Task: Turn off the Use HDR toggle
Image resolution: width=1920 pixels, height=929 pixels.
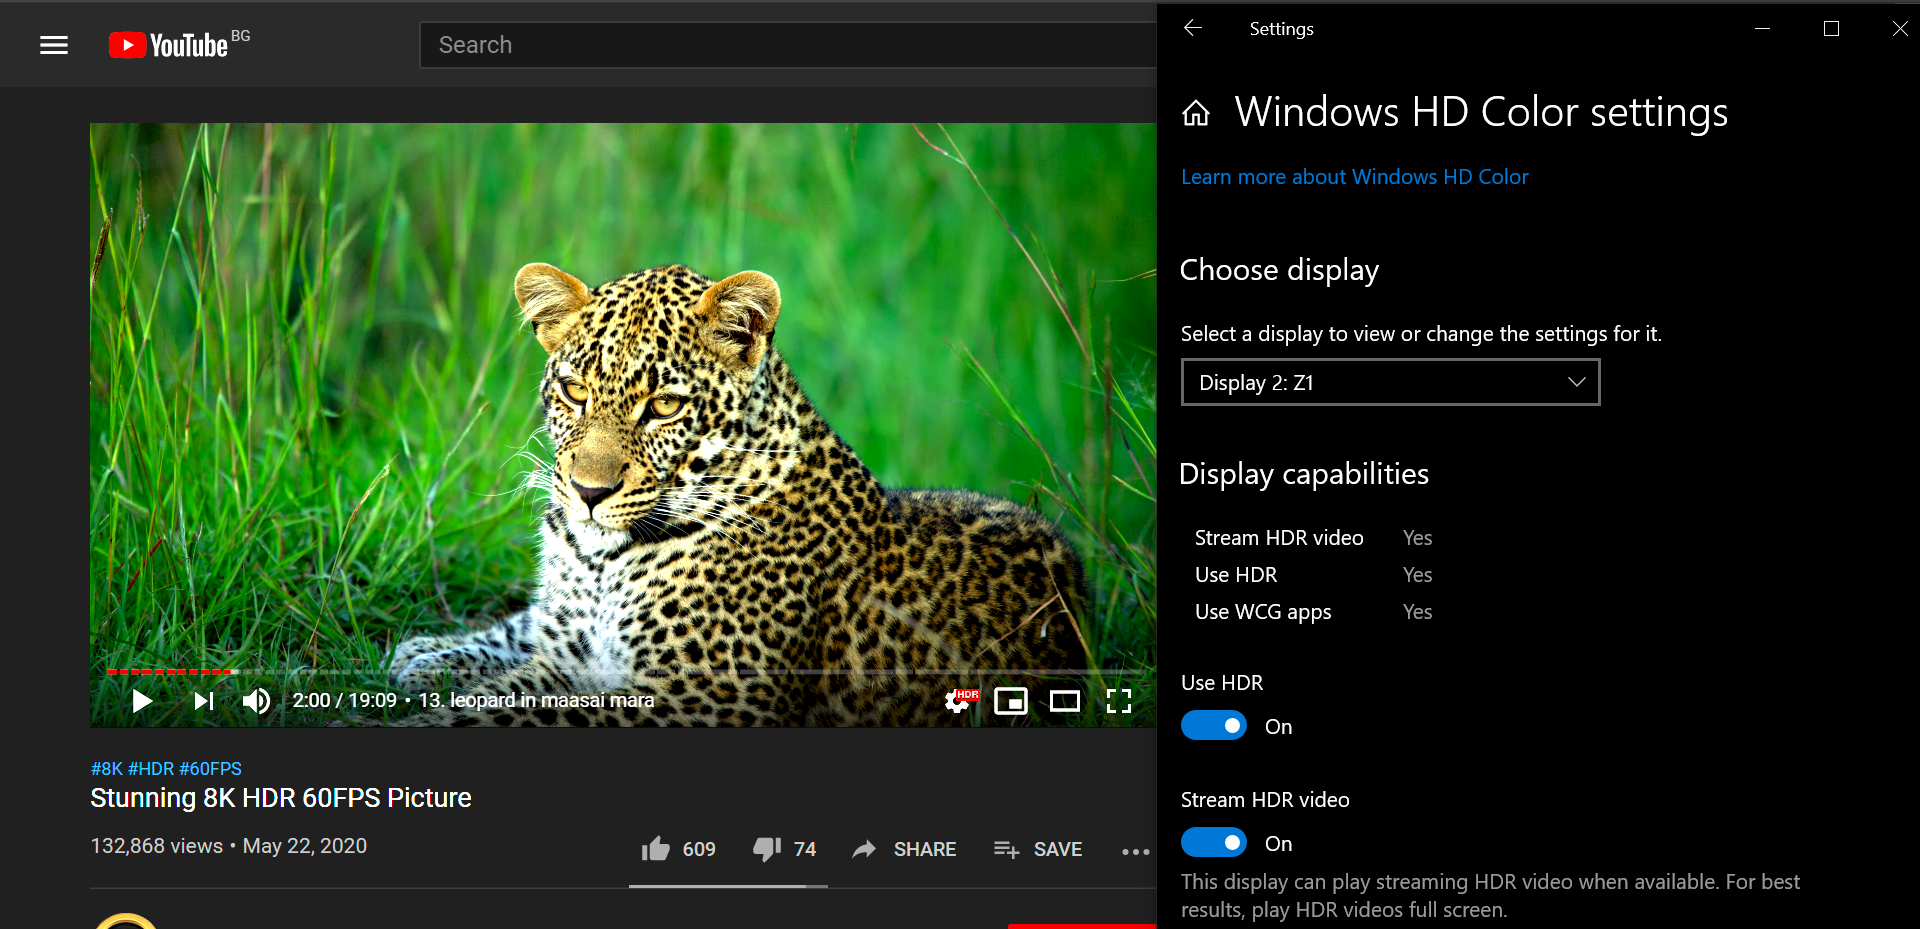Action: coord(1214,726)
